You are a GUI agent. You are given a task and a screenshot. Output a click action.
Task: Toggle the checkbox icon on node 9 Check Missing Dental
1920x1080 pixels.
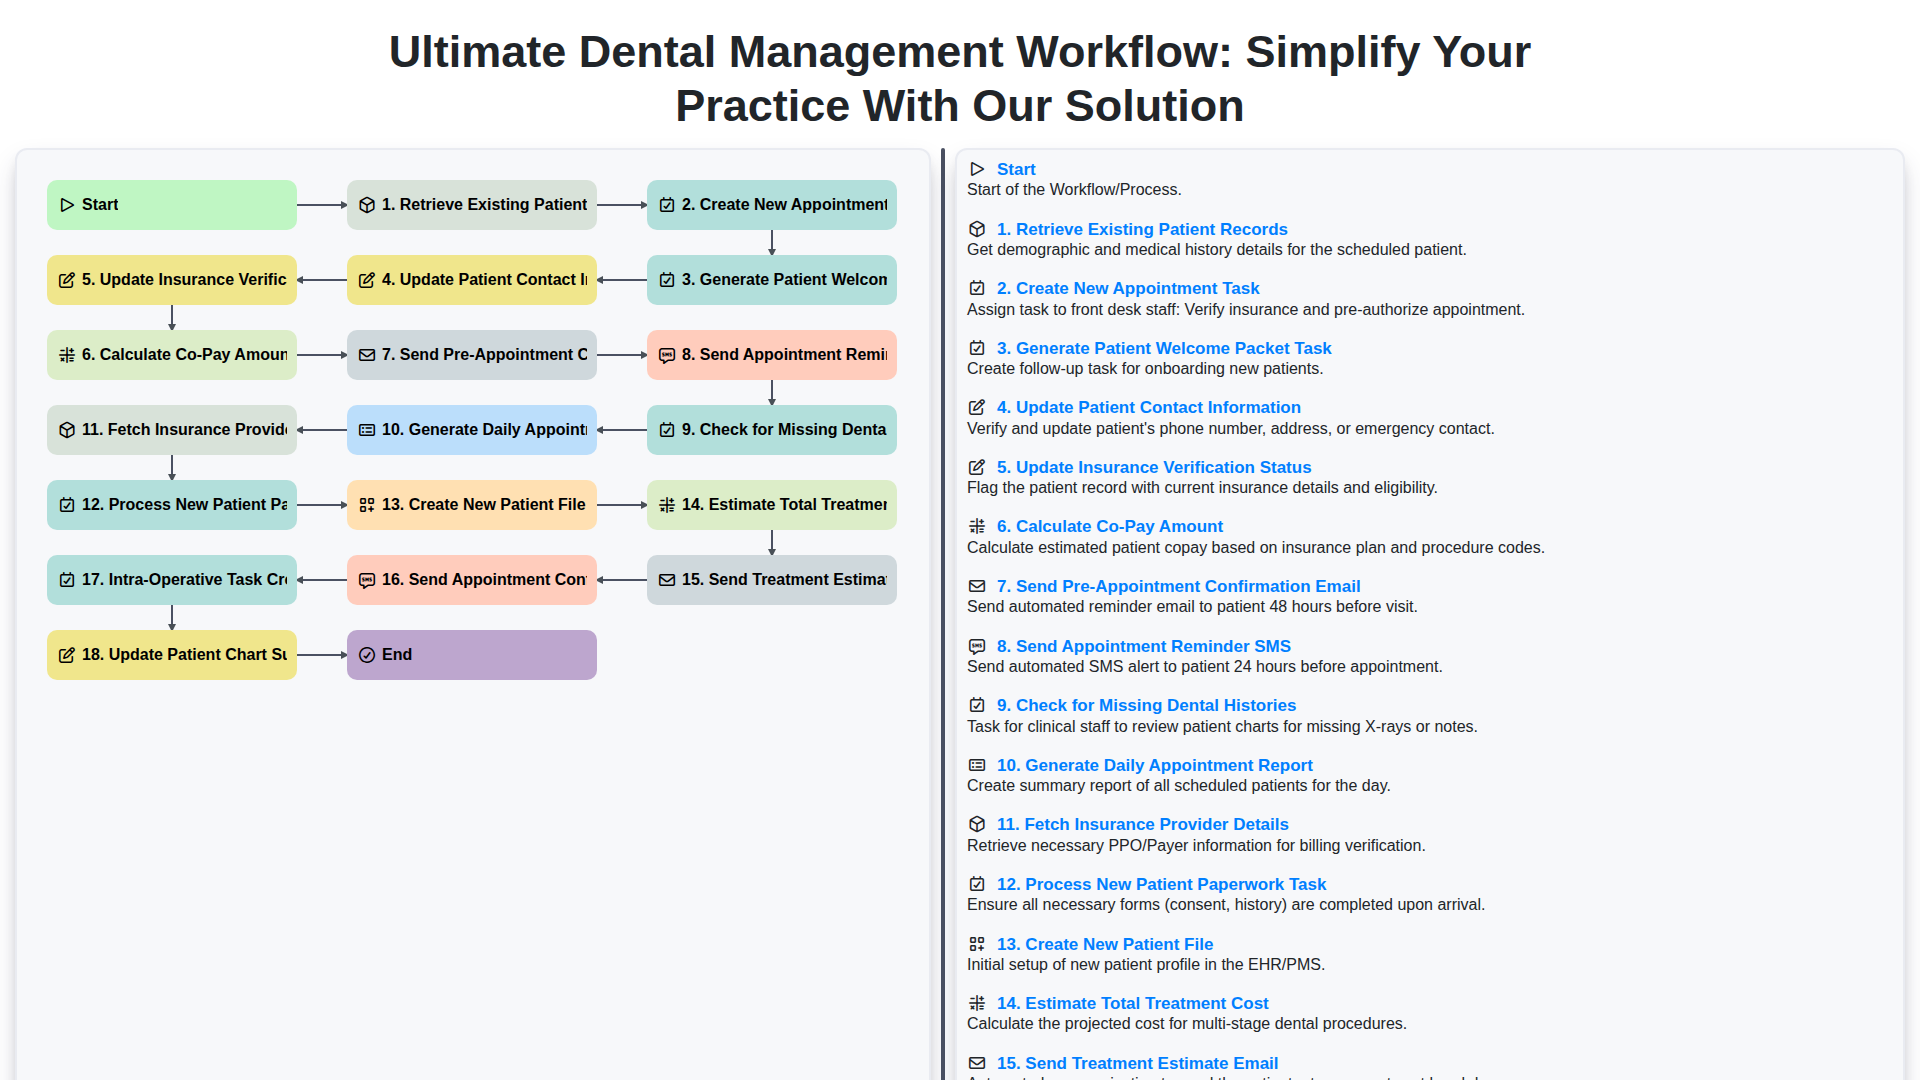(x=667, y=429)
